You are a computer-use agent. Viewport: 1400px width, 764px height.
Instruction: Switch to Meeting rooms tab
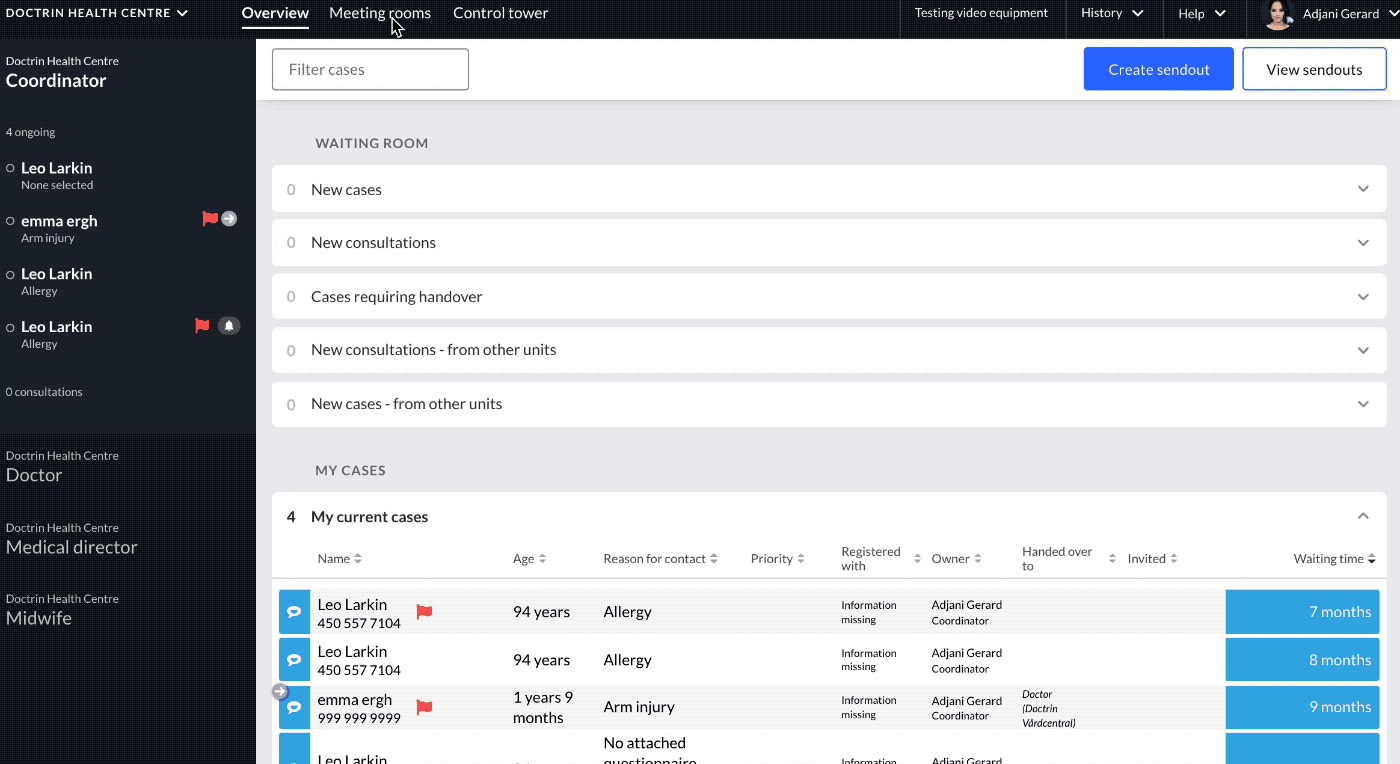click(x=380, y=13)
